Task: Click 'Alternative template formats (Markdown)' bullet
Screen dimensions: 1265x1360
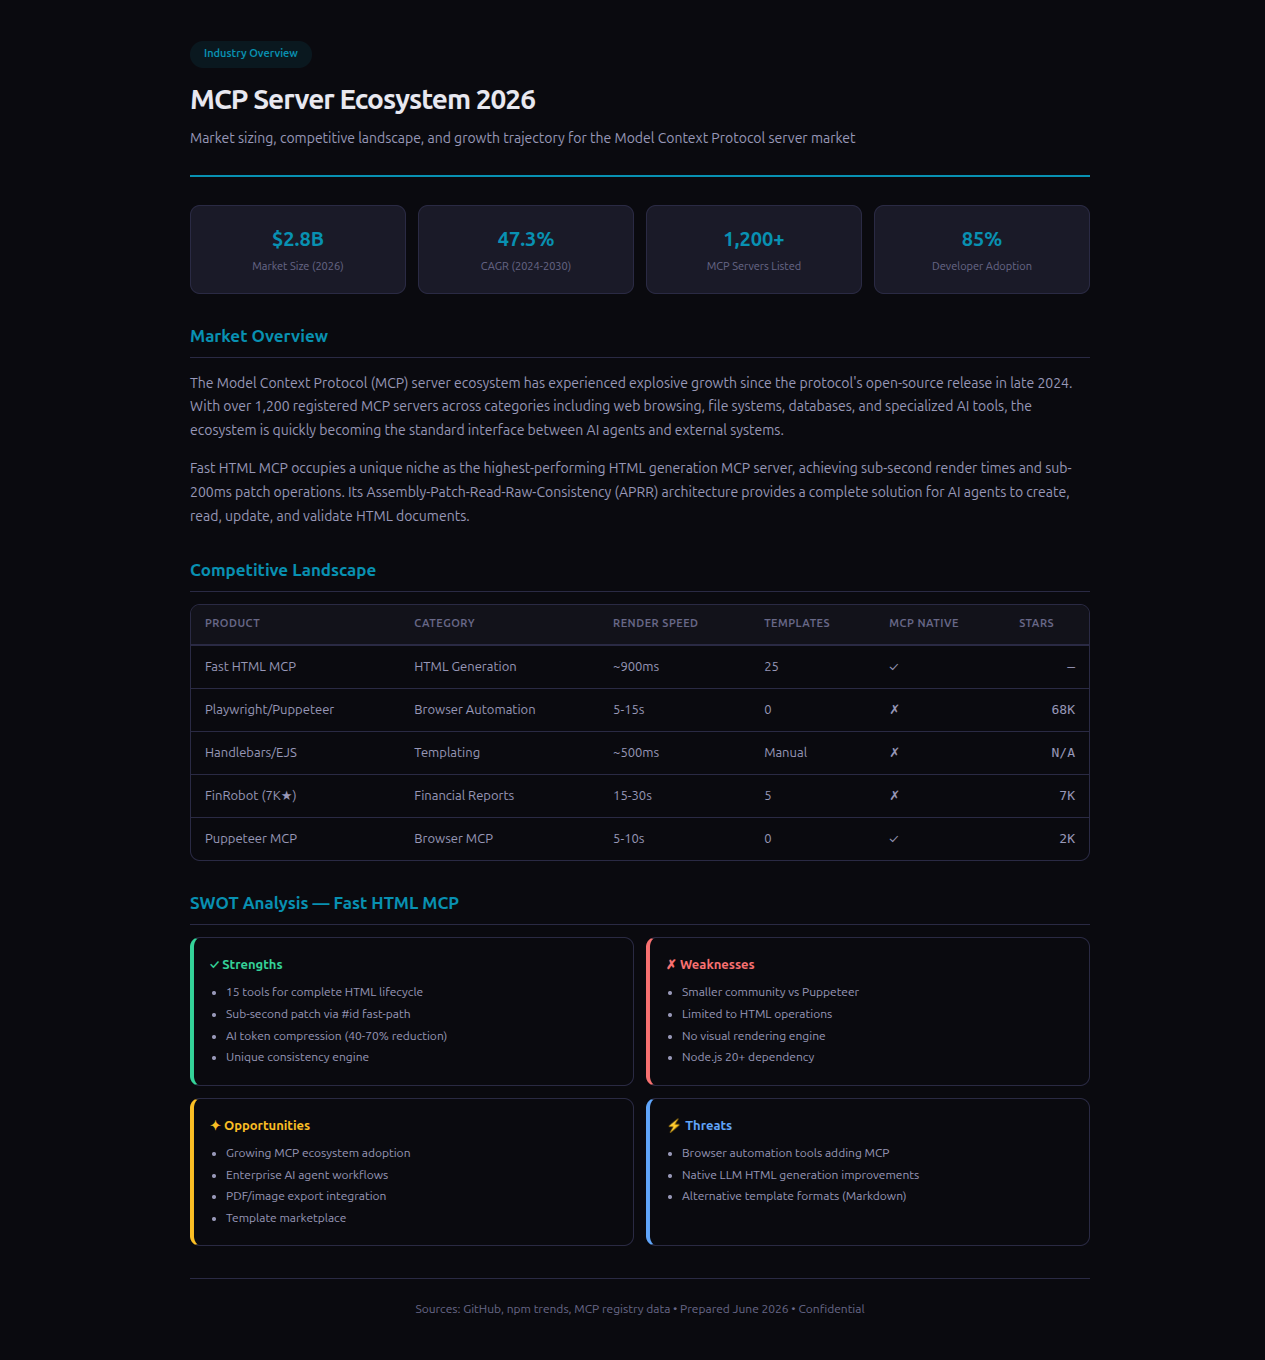Action: (x=794, y=1197)
